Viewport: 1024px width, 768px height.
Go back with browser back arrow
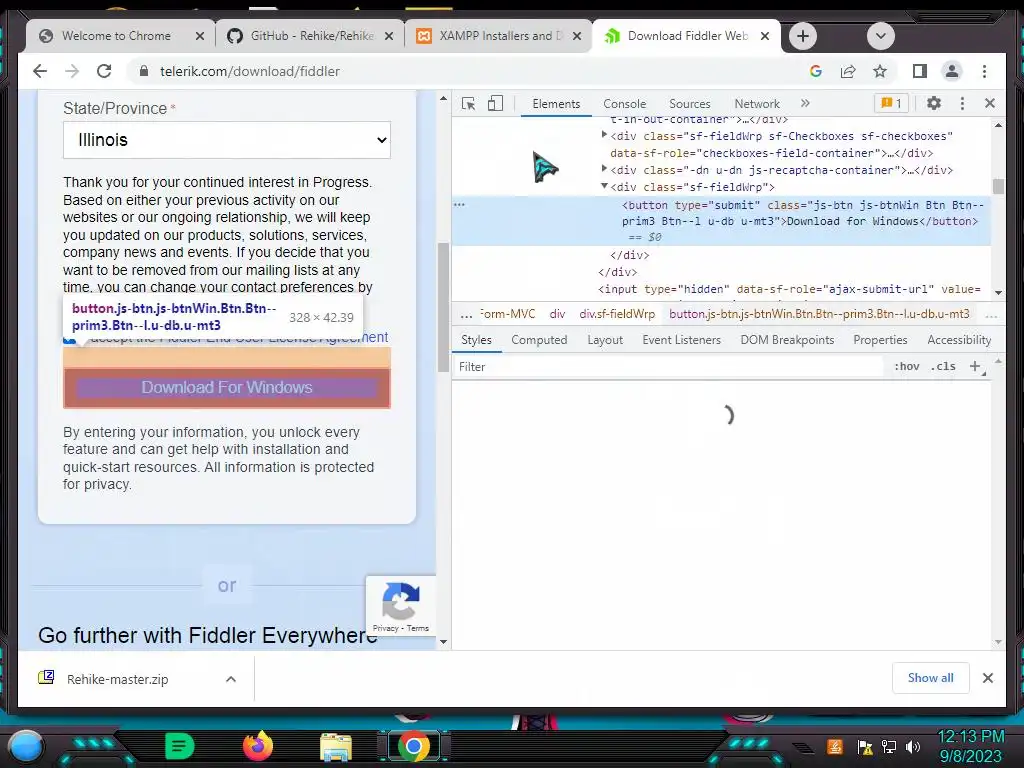click(40, 71)
